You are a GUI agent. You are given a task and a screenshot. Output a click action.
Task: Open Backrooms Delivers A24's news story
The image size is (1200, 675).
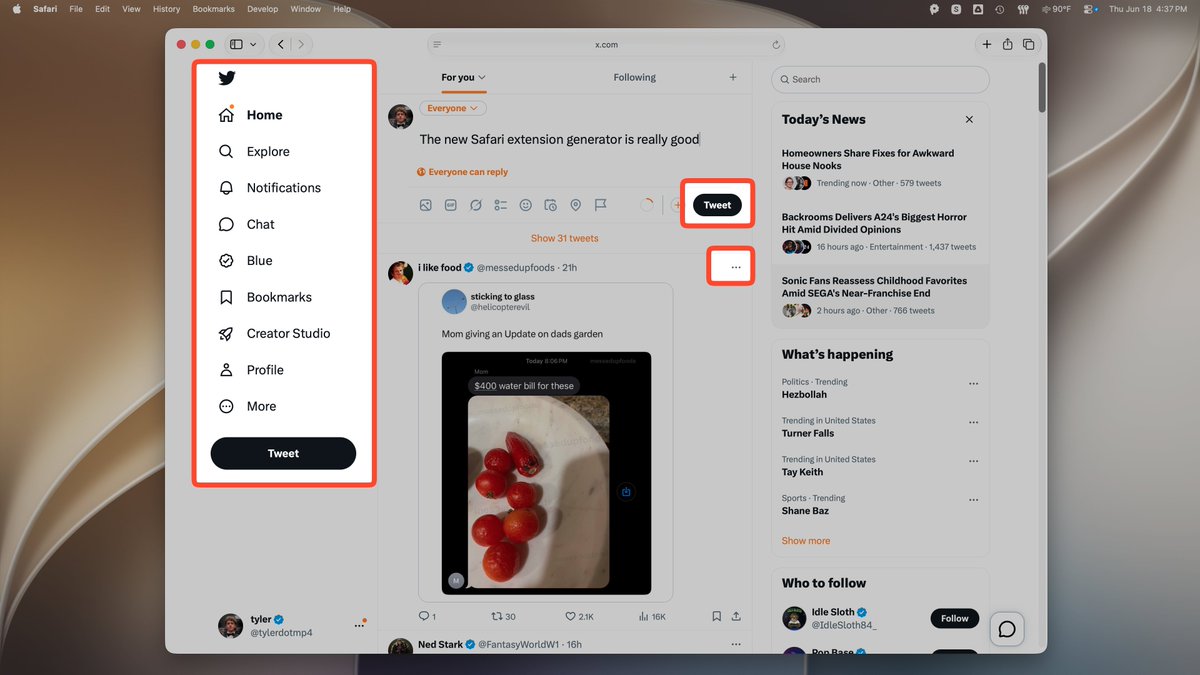(880, 232)
